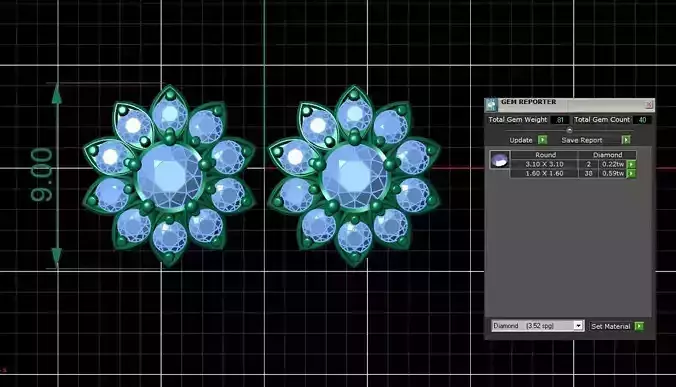The height and width of the screenshot is (387, 676).
Task: Click the Diamond column header
Action: pyautogui.click(x=607, y=155)
